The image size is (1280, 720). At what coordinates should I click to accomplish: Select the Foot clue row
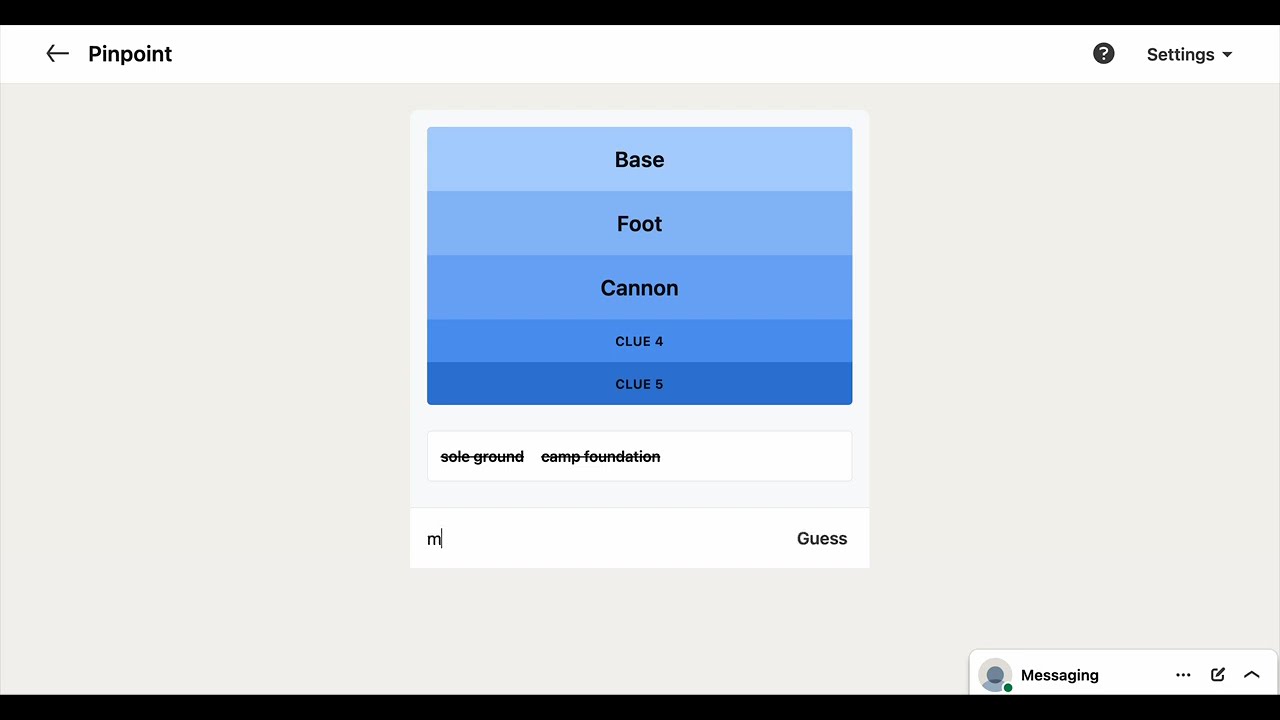pos(640,223)
